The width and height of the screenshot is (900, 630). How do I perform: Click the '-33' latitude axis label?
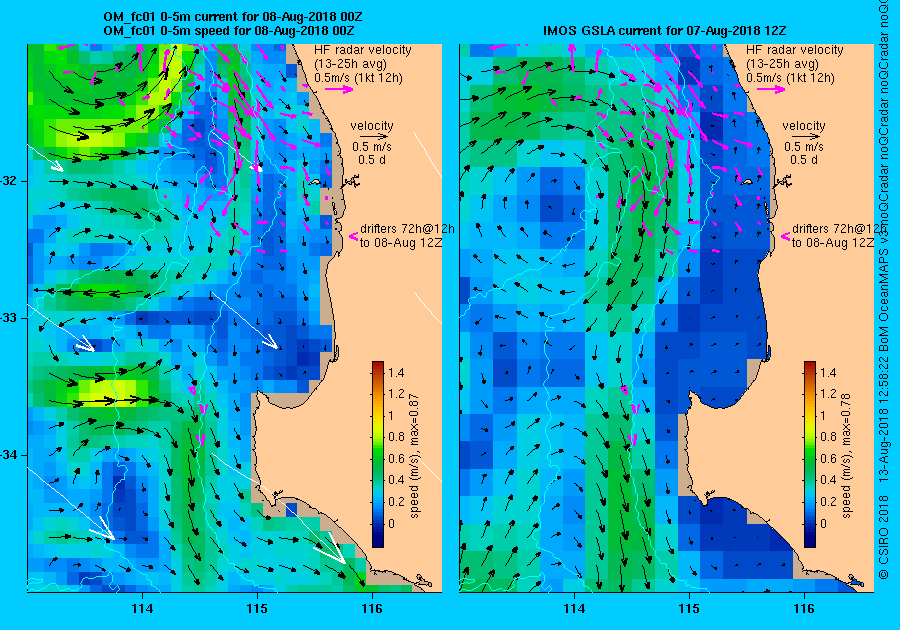click(x=9, y=318)
